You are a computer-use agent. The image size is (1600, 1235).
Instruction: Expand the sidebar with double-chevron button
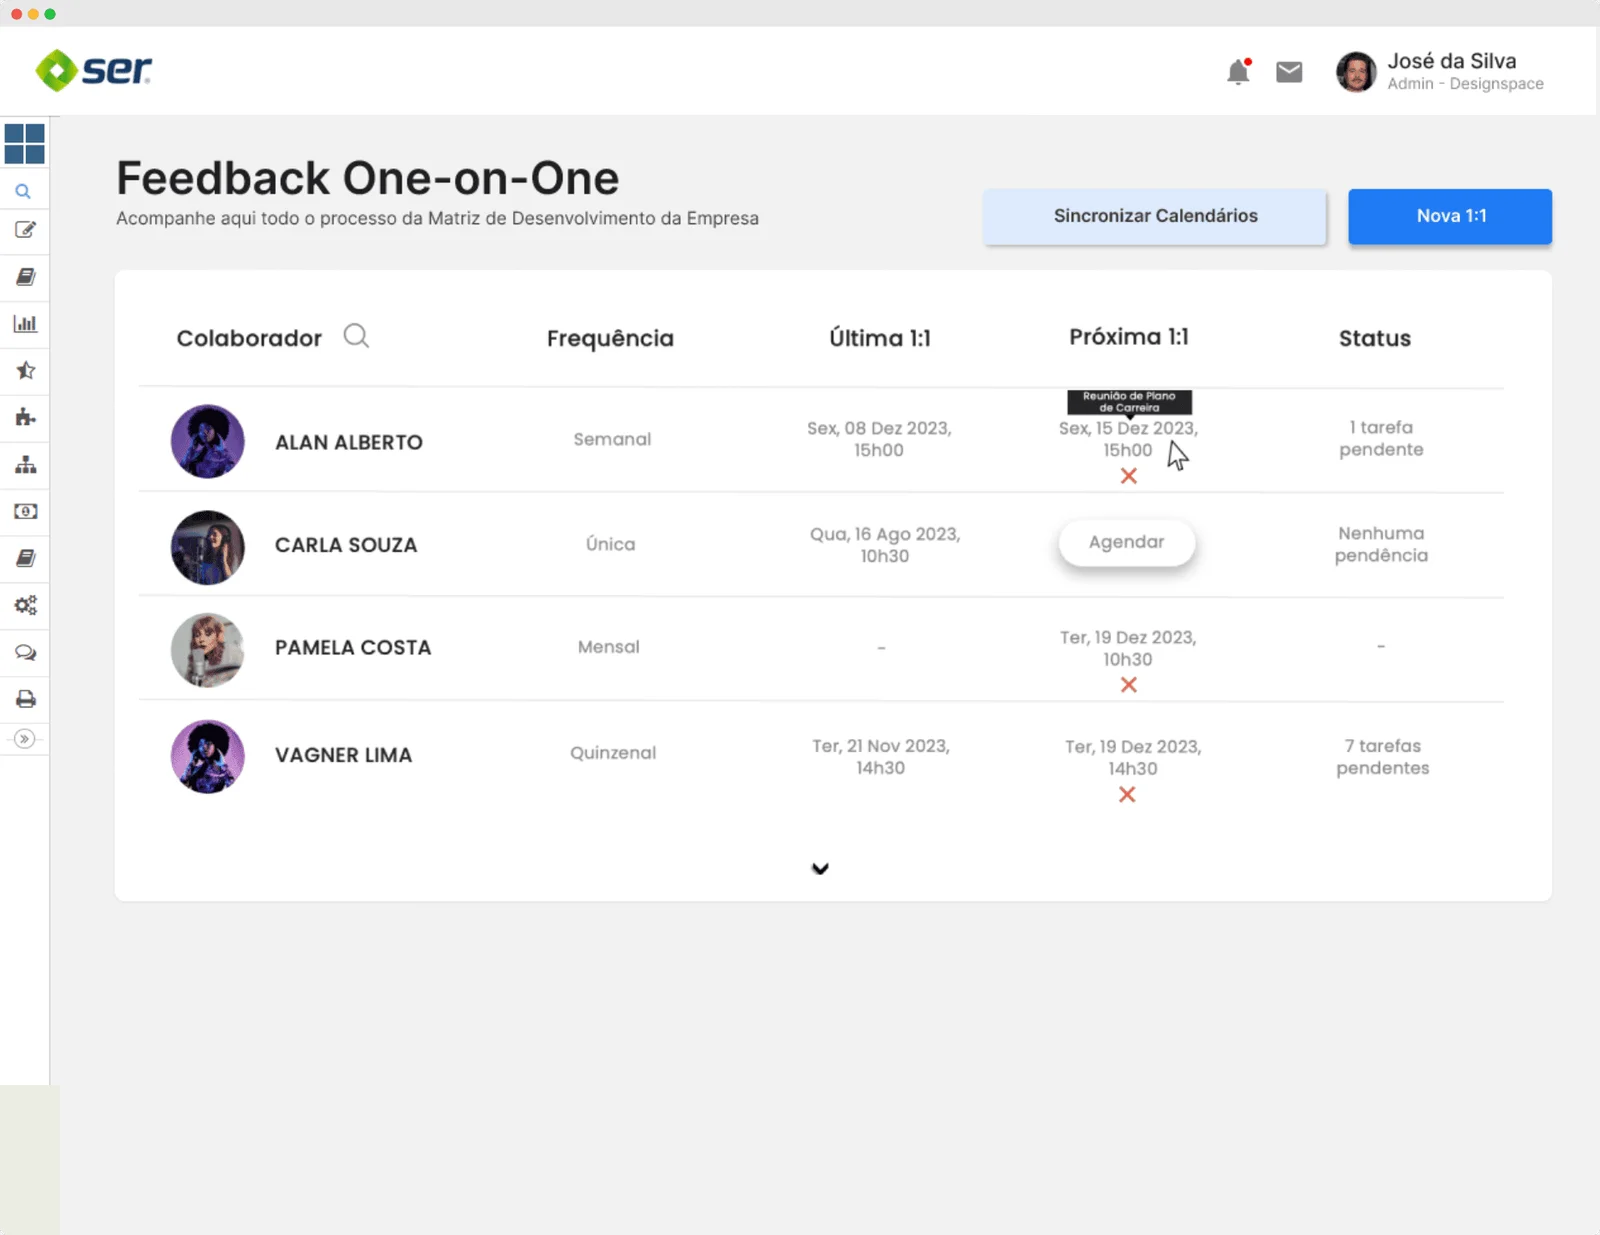[25, 739]
